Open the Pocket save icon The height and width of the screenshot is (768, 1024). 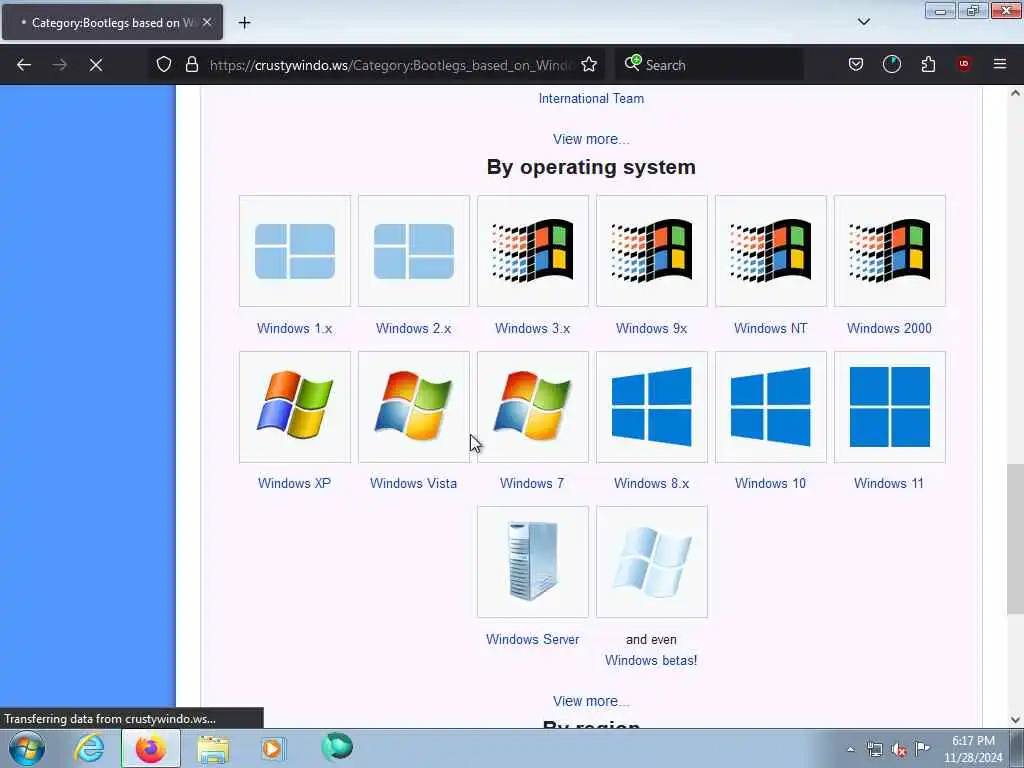(856, 65)
